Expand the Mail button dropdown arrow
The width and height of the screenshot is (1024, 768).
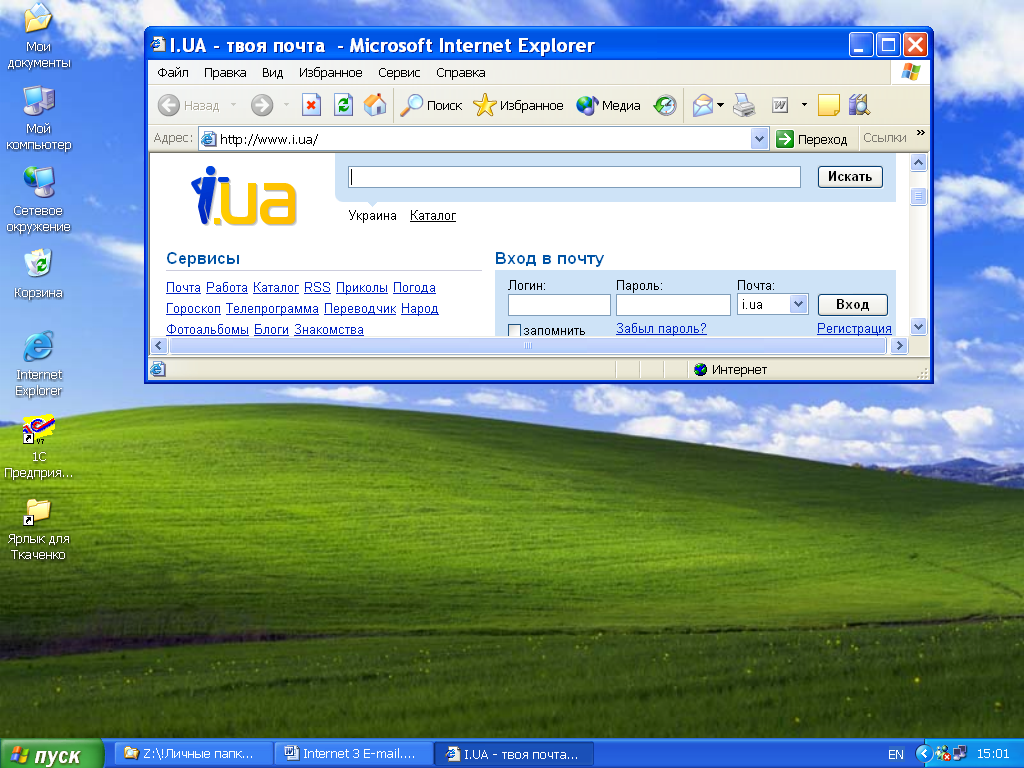coord(720,105)
